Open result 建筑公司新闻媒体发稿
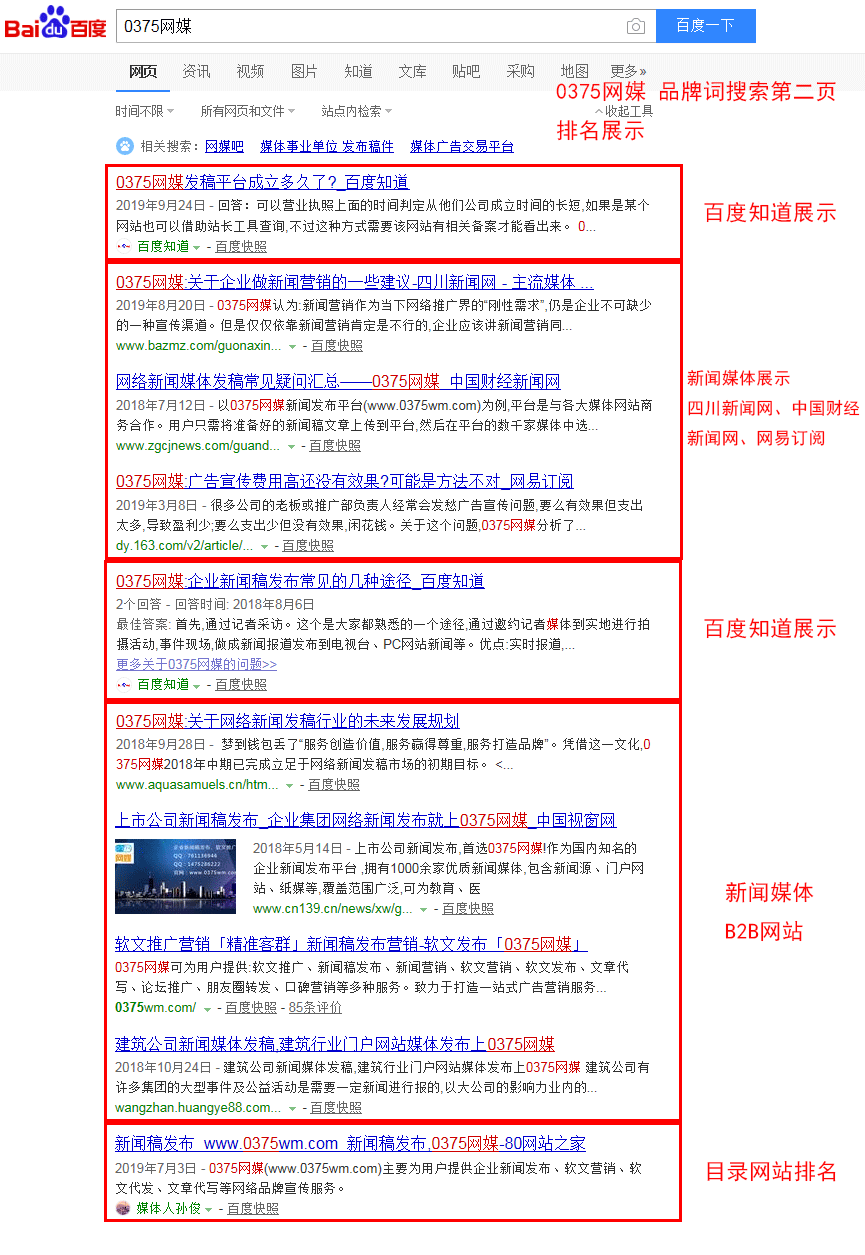This screenshot has width=865, height=1255. pos(335,1044)
